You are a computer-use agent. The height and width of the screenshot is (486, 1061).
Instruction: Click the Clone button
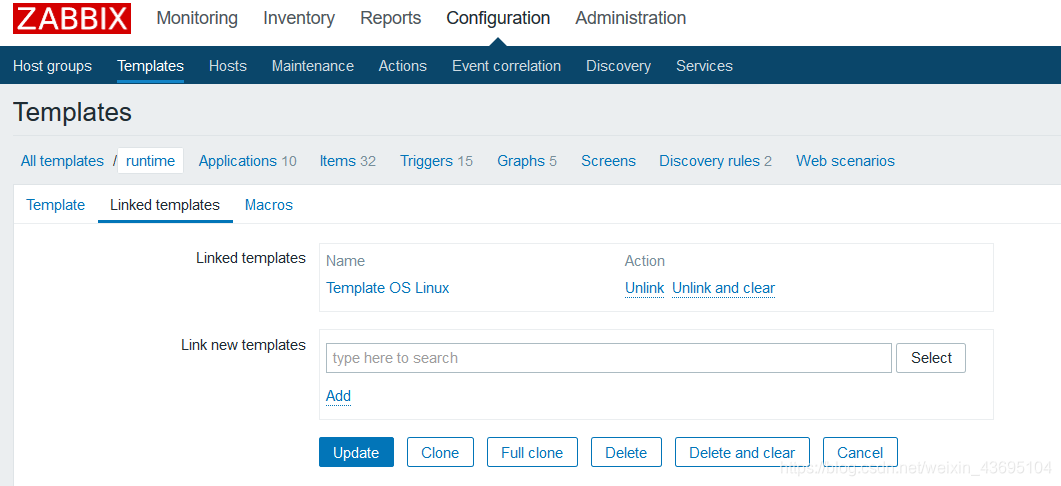click(x=440, y=452)
